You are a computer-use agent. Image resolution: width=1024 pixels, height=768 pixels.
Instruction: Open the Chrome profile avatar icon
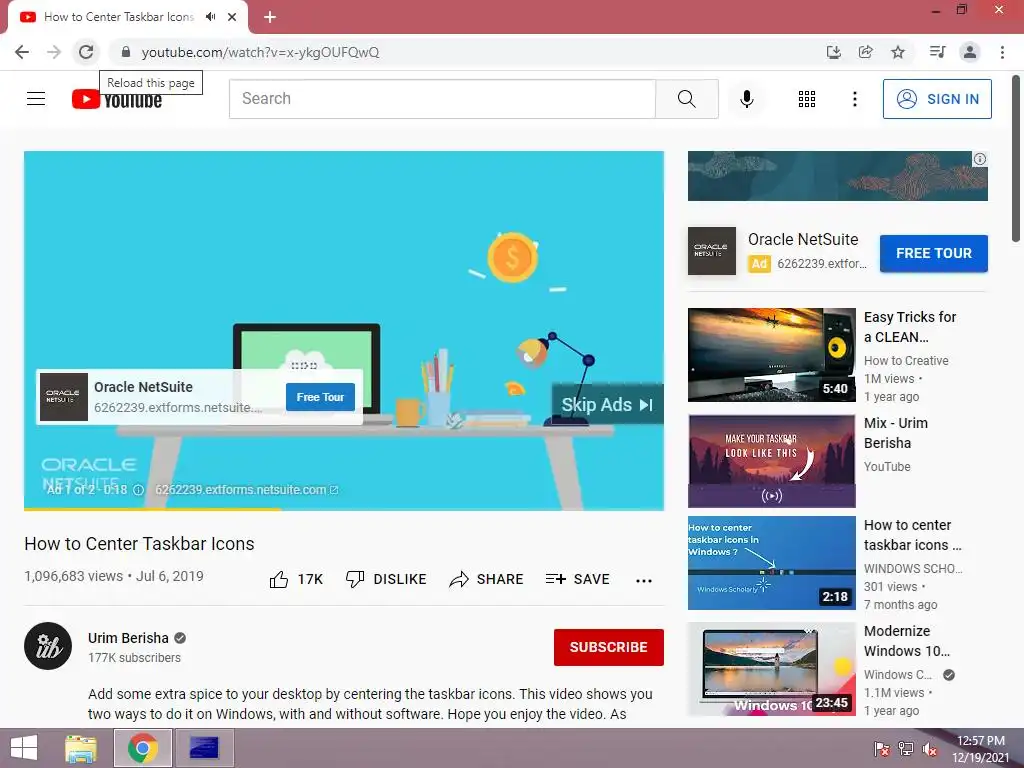tap(970, 52)
